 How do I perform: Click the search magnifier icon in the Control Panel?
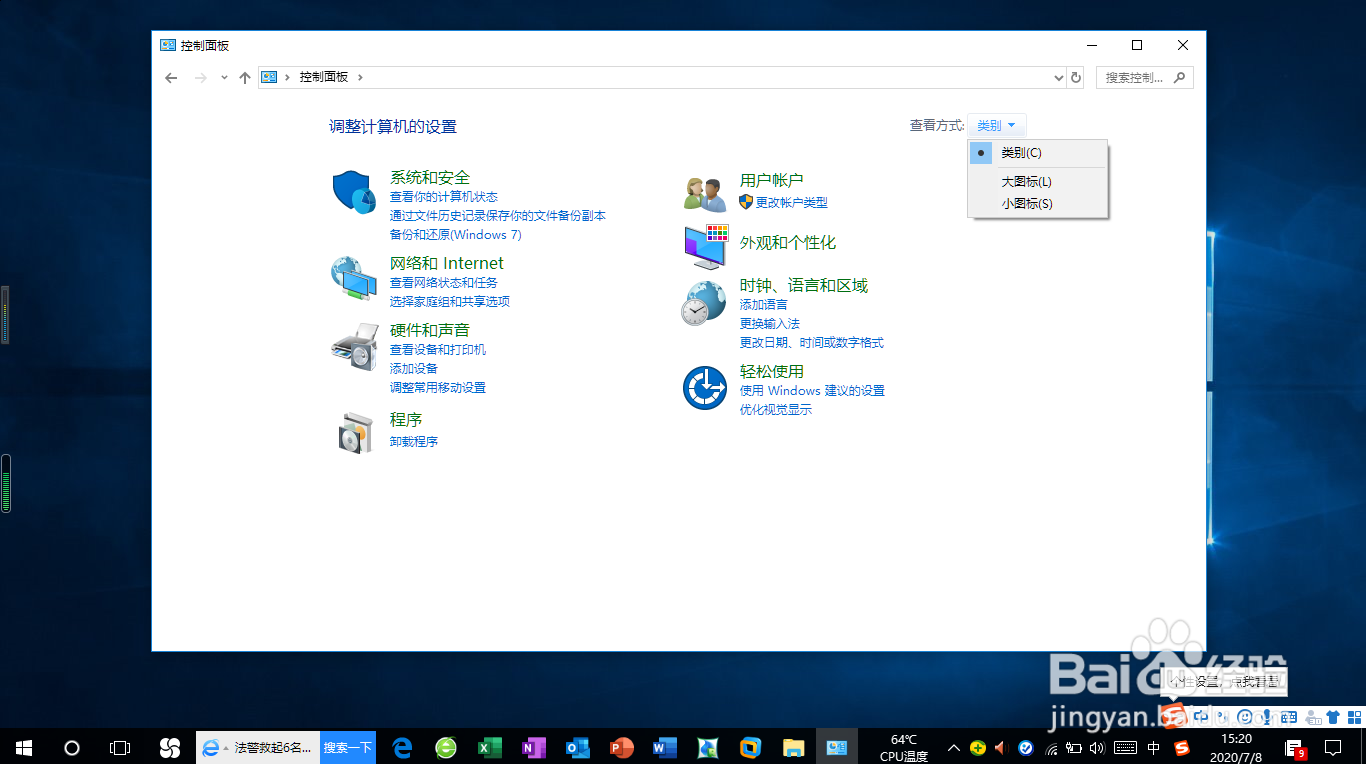tap(1180, 77)
